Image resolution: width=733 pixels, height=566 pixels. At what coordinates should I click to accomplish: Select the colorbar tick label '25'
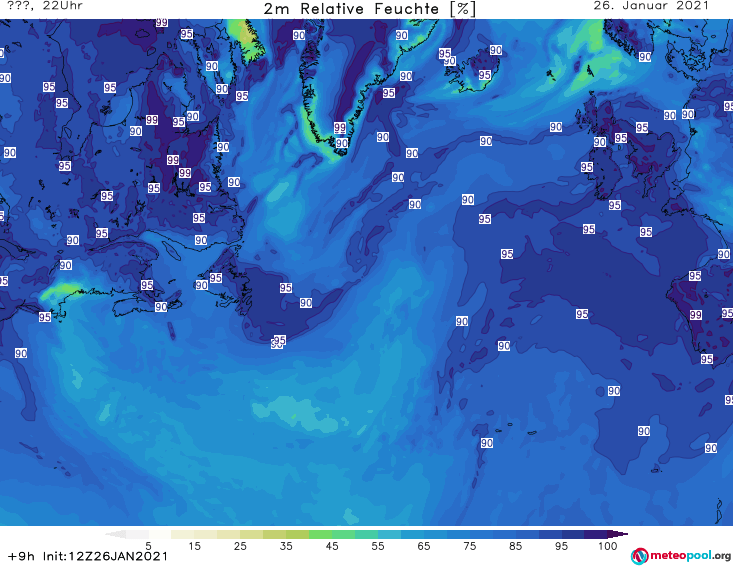[x=240, y=546]
